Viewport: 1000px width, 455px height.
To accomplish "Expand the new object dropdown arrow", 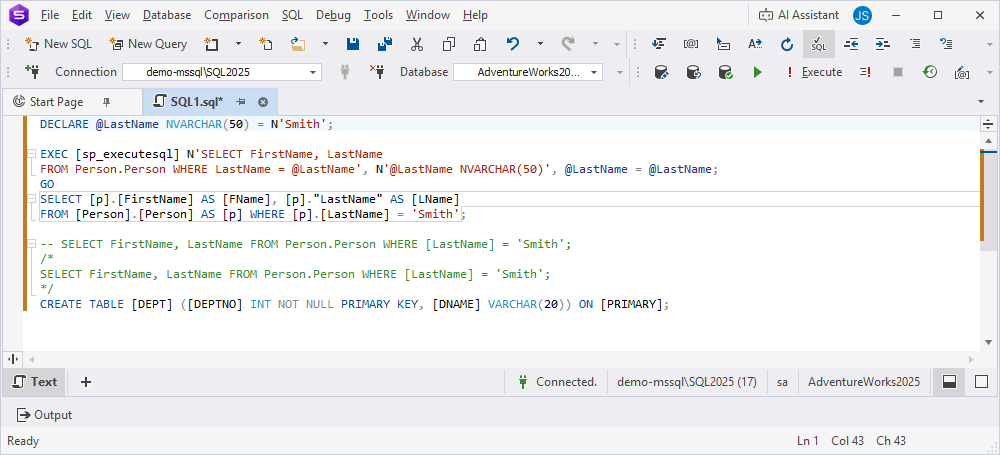I will click(239, 44).
